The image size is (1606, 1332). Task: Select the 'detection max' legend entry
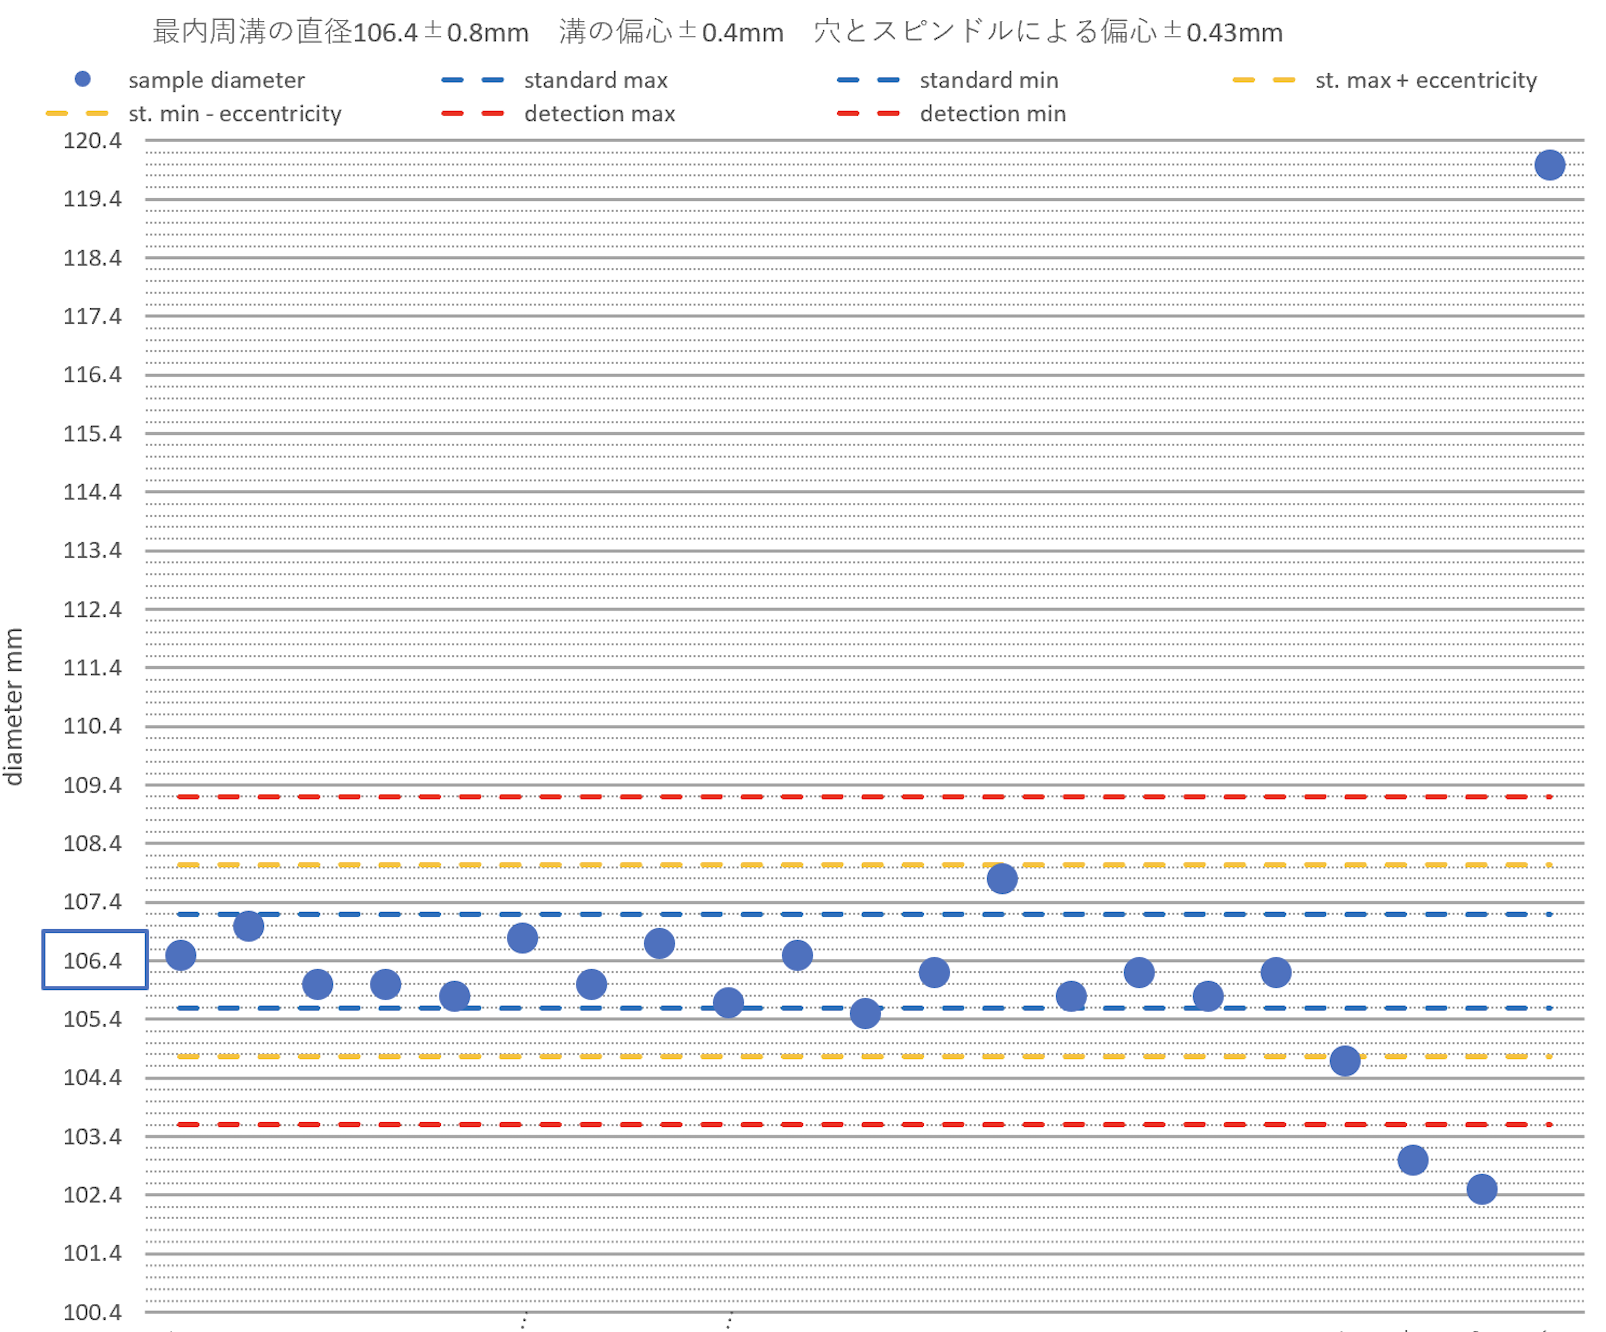tap(558, 114)
